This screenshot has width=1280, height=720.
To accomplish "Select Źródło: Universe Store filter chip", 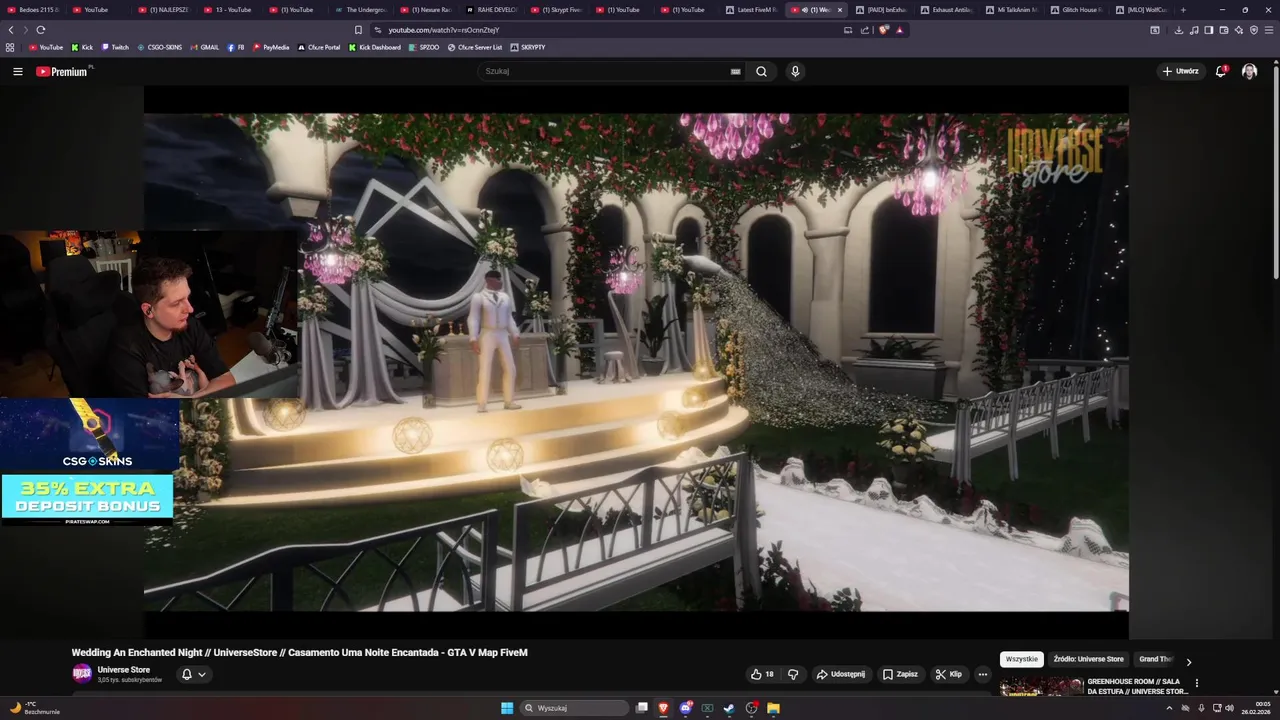I will [1088, 659].
